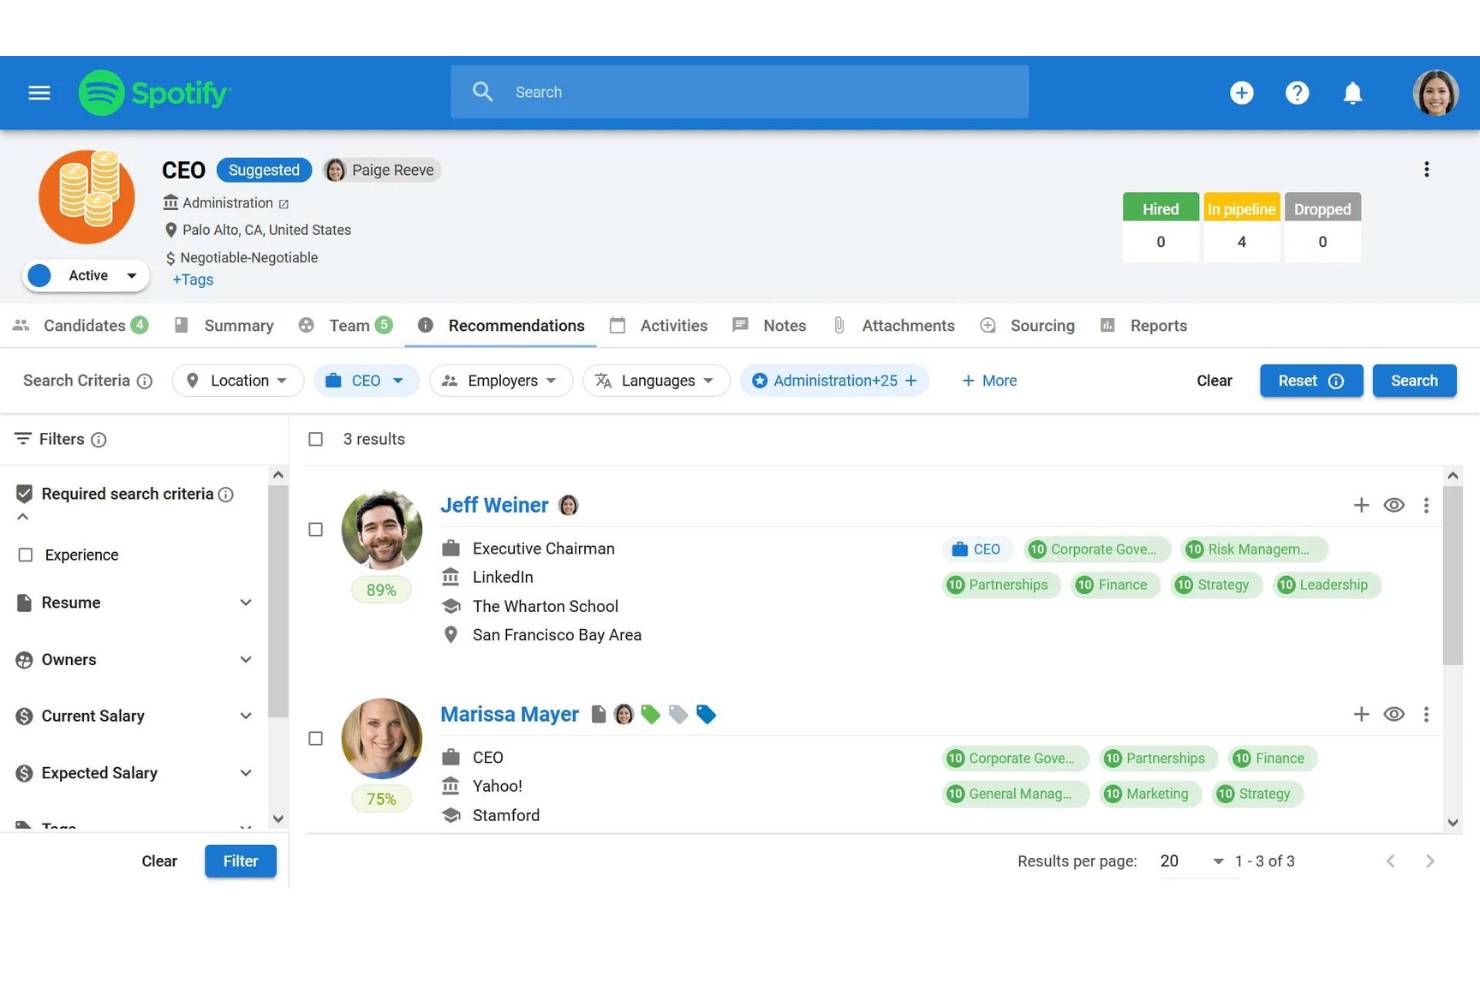This screenshot has height=987, width=1480.
Task: Open the Location criteria dropdown
Action: (238, 381)
